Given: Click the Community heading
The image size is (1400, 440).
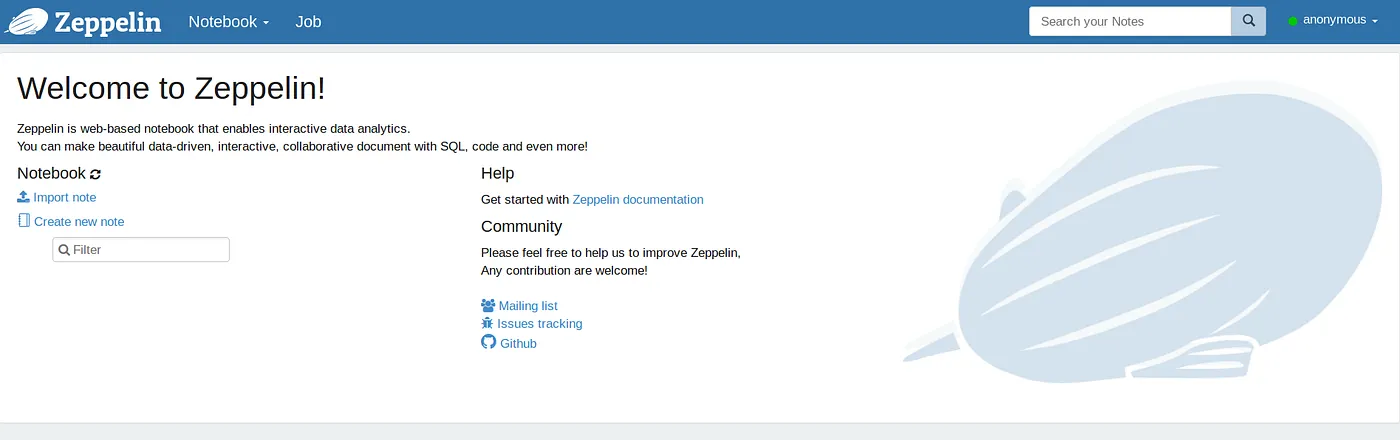Looking at the screenshot, I should pyautogui.click(x=521, y=226).
